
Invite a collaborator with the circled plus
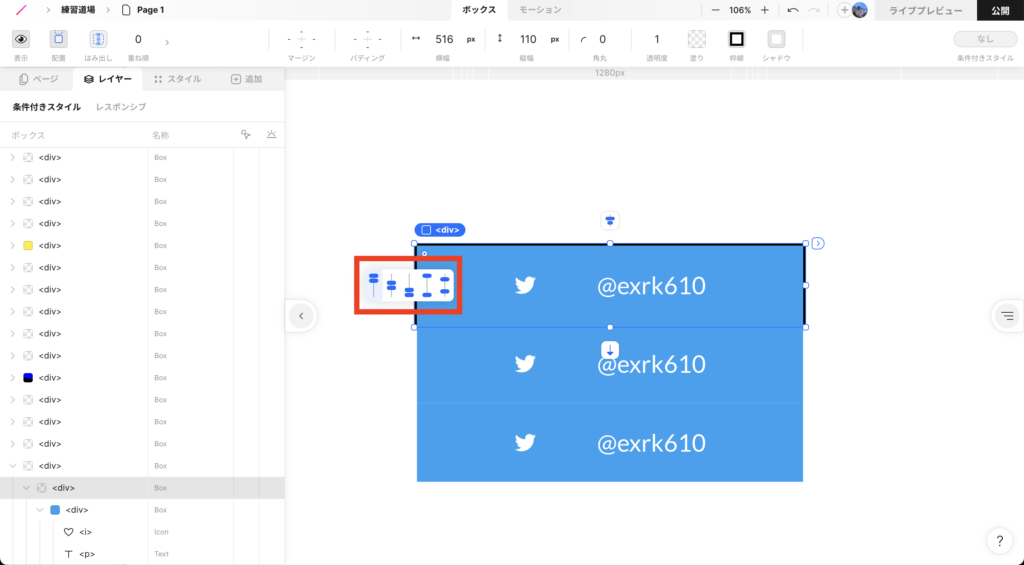[x=844, y=10]
